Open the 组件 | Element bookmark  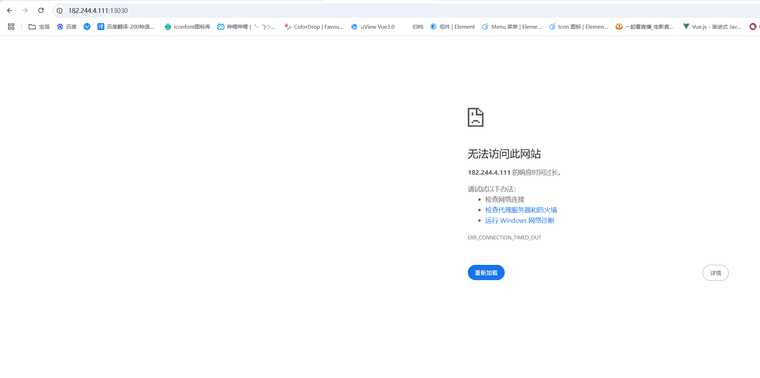(x=453, y=27)
